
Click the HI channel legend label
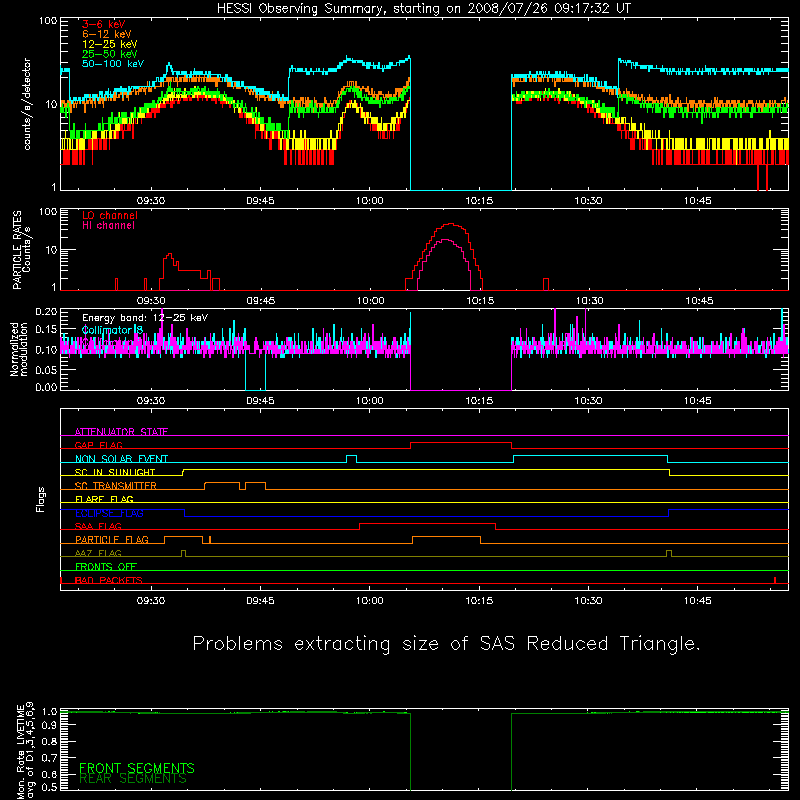pos(108,226)
